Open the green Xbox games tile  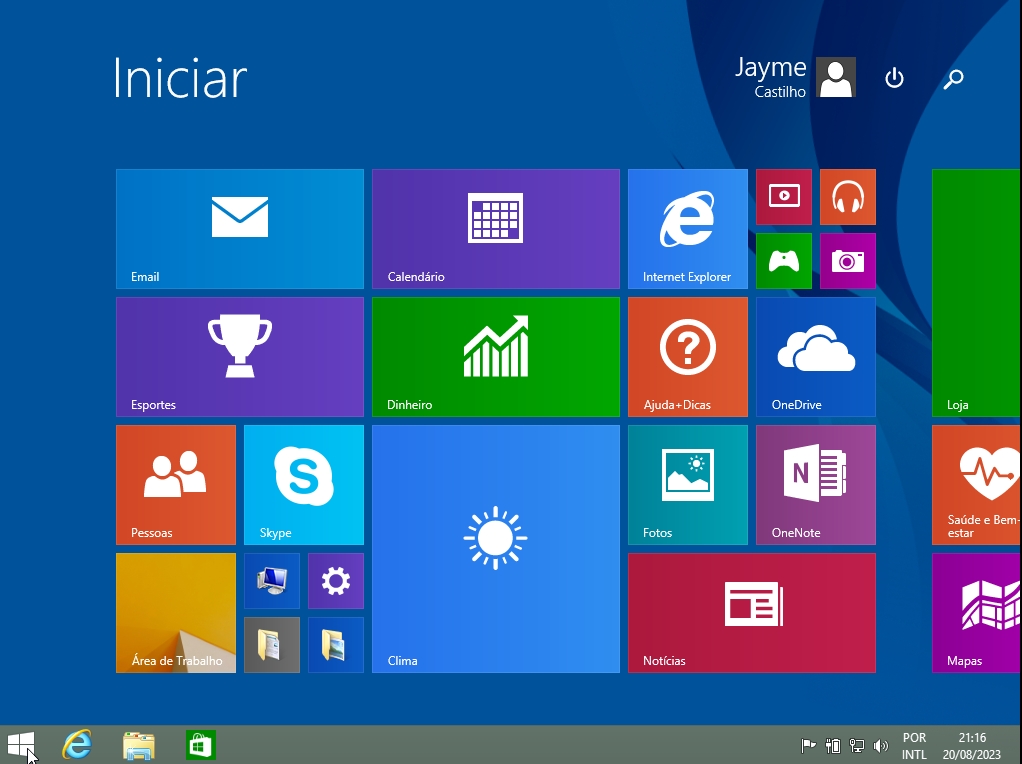tap(783, 261)
